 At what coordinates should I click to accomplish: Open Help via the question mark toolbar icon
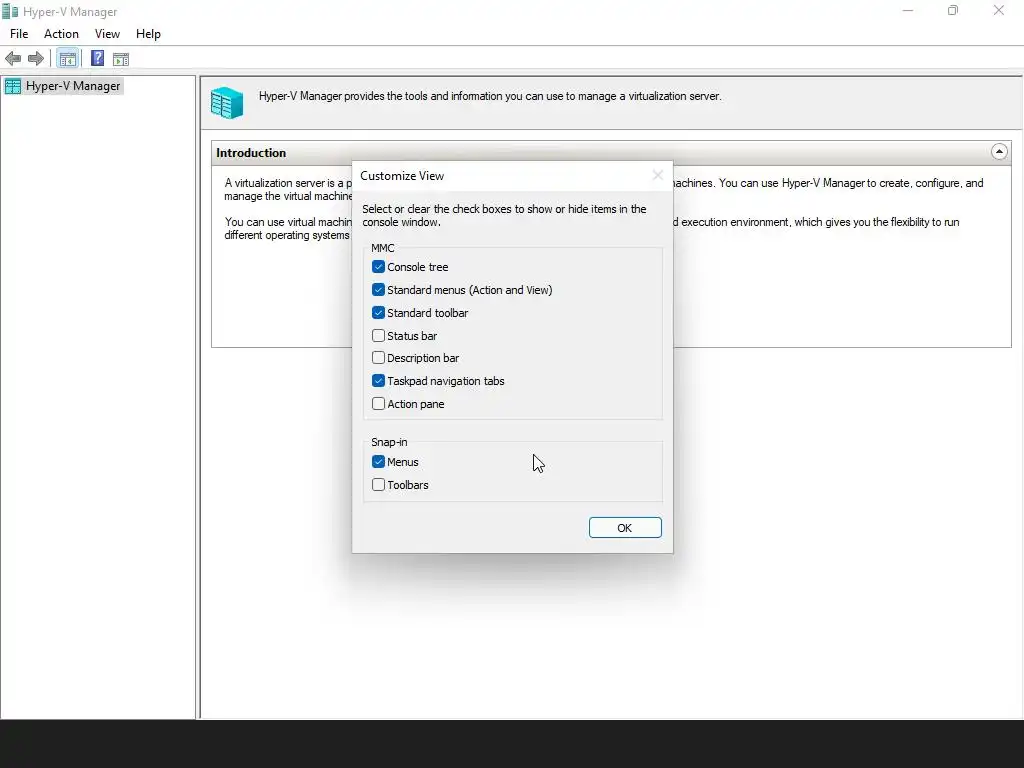click(97, 59)
